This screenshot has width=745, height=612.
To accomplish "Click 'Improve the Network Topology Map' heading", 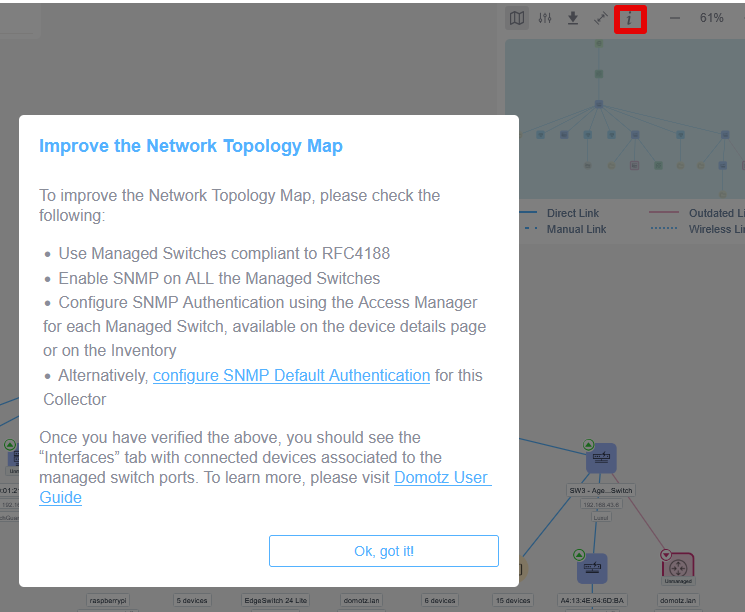I will [x=191, y=146].
